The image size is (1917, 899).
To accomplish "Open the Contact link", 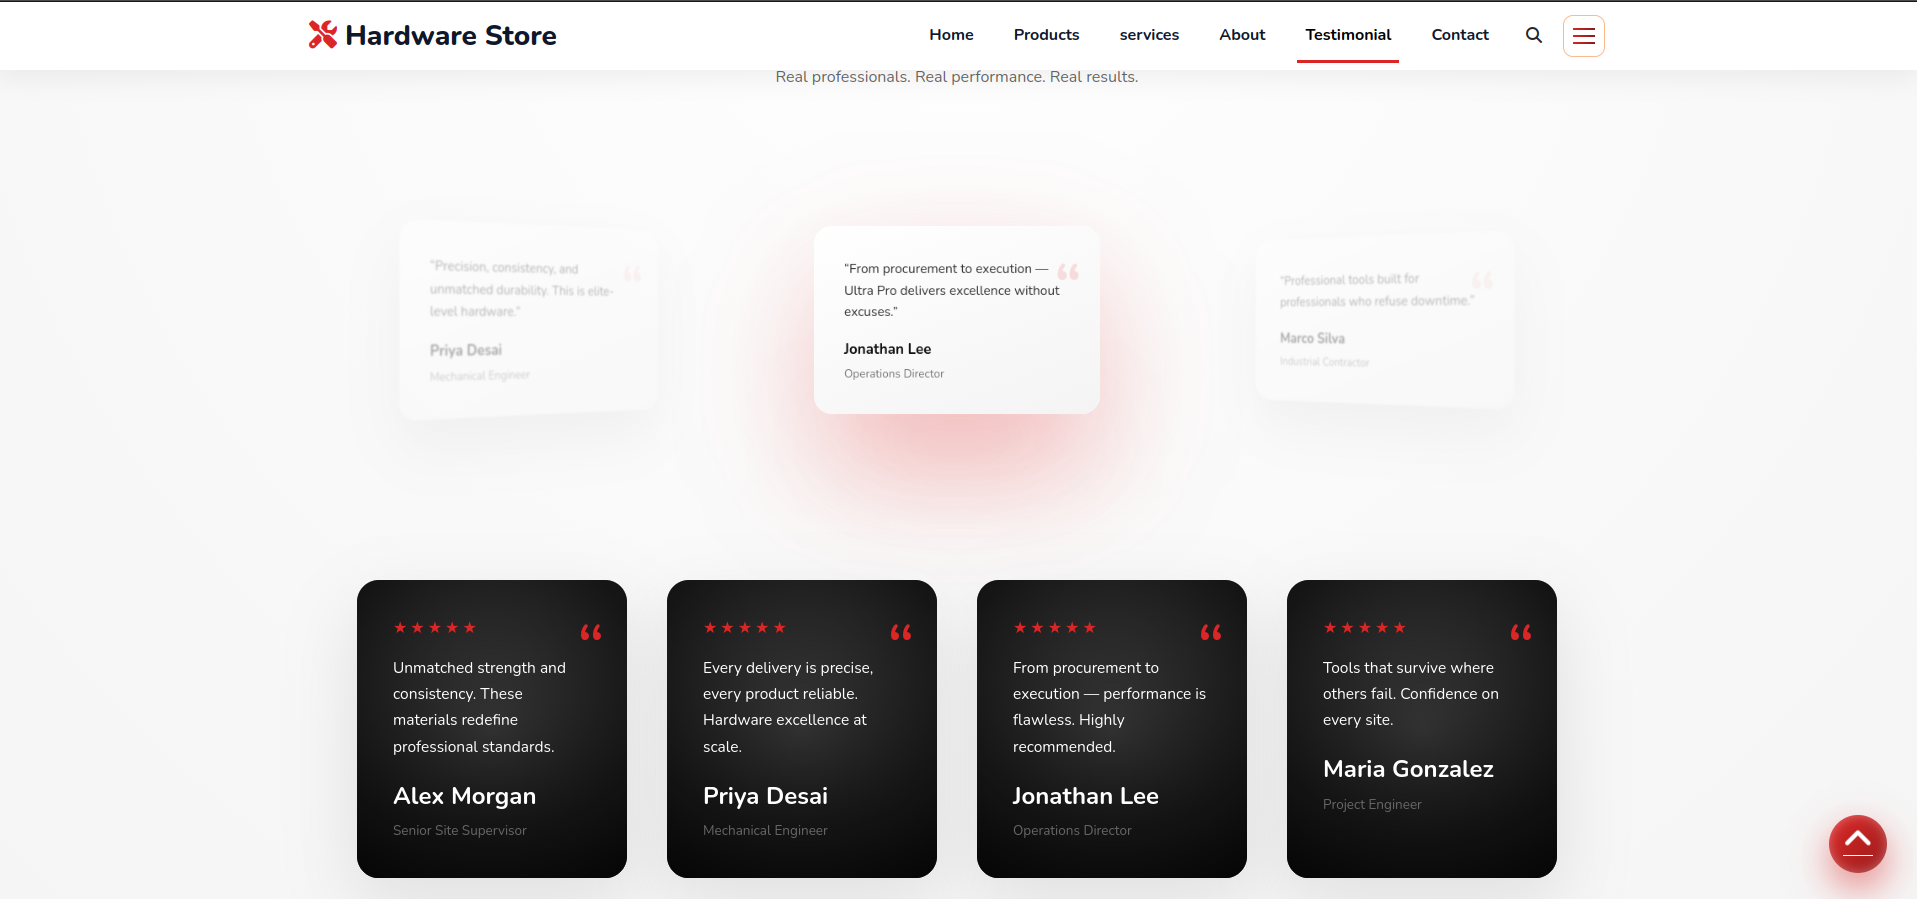I will [1460, 35].
